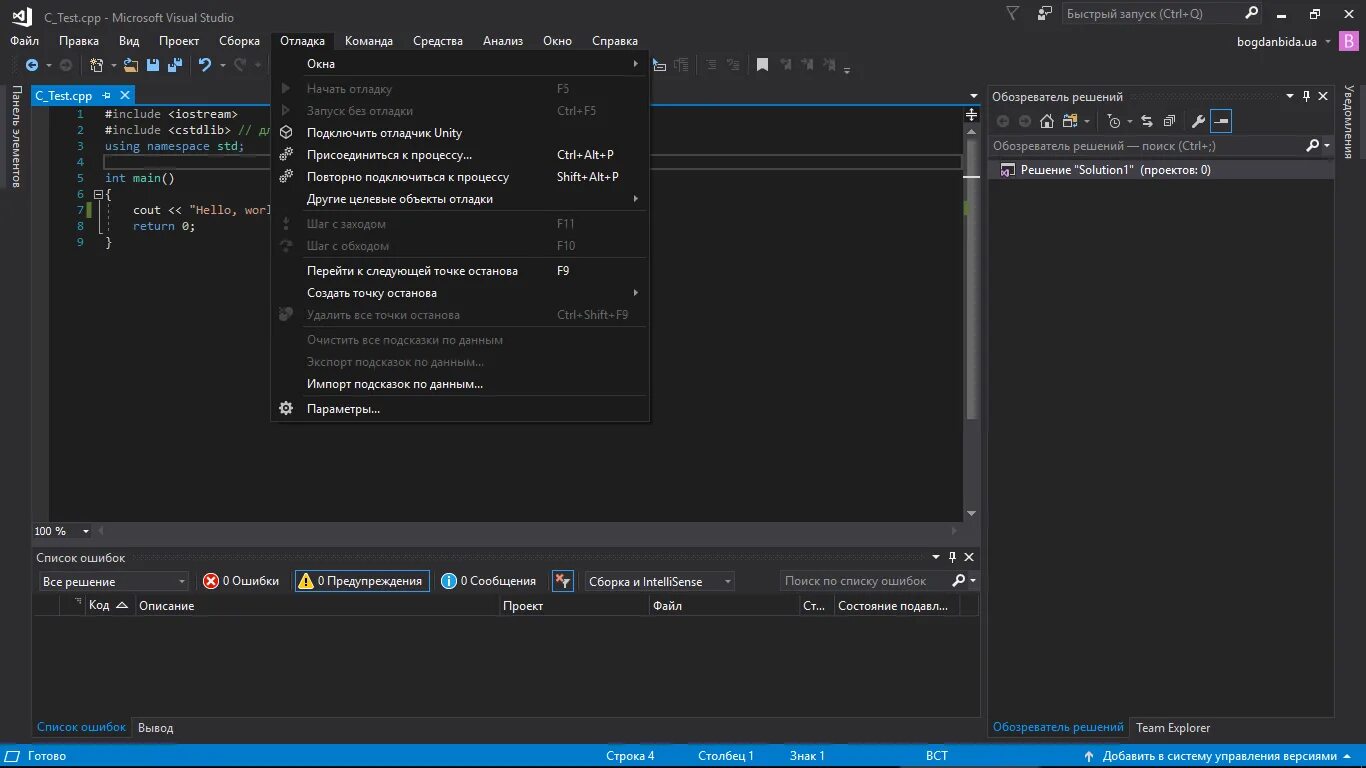Toggle the 0 Сообщения messages filter
Viewport: 1366px width, 768px height.
point(489,581)
